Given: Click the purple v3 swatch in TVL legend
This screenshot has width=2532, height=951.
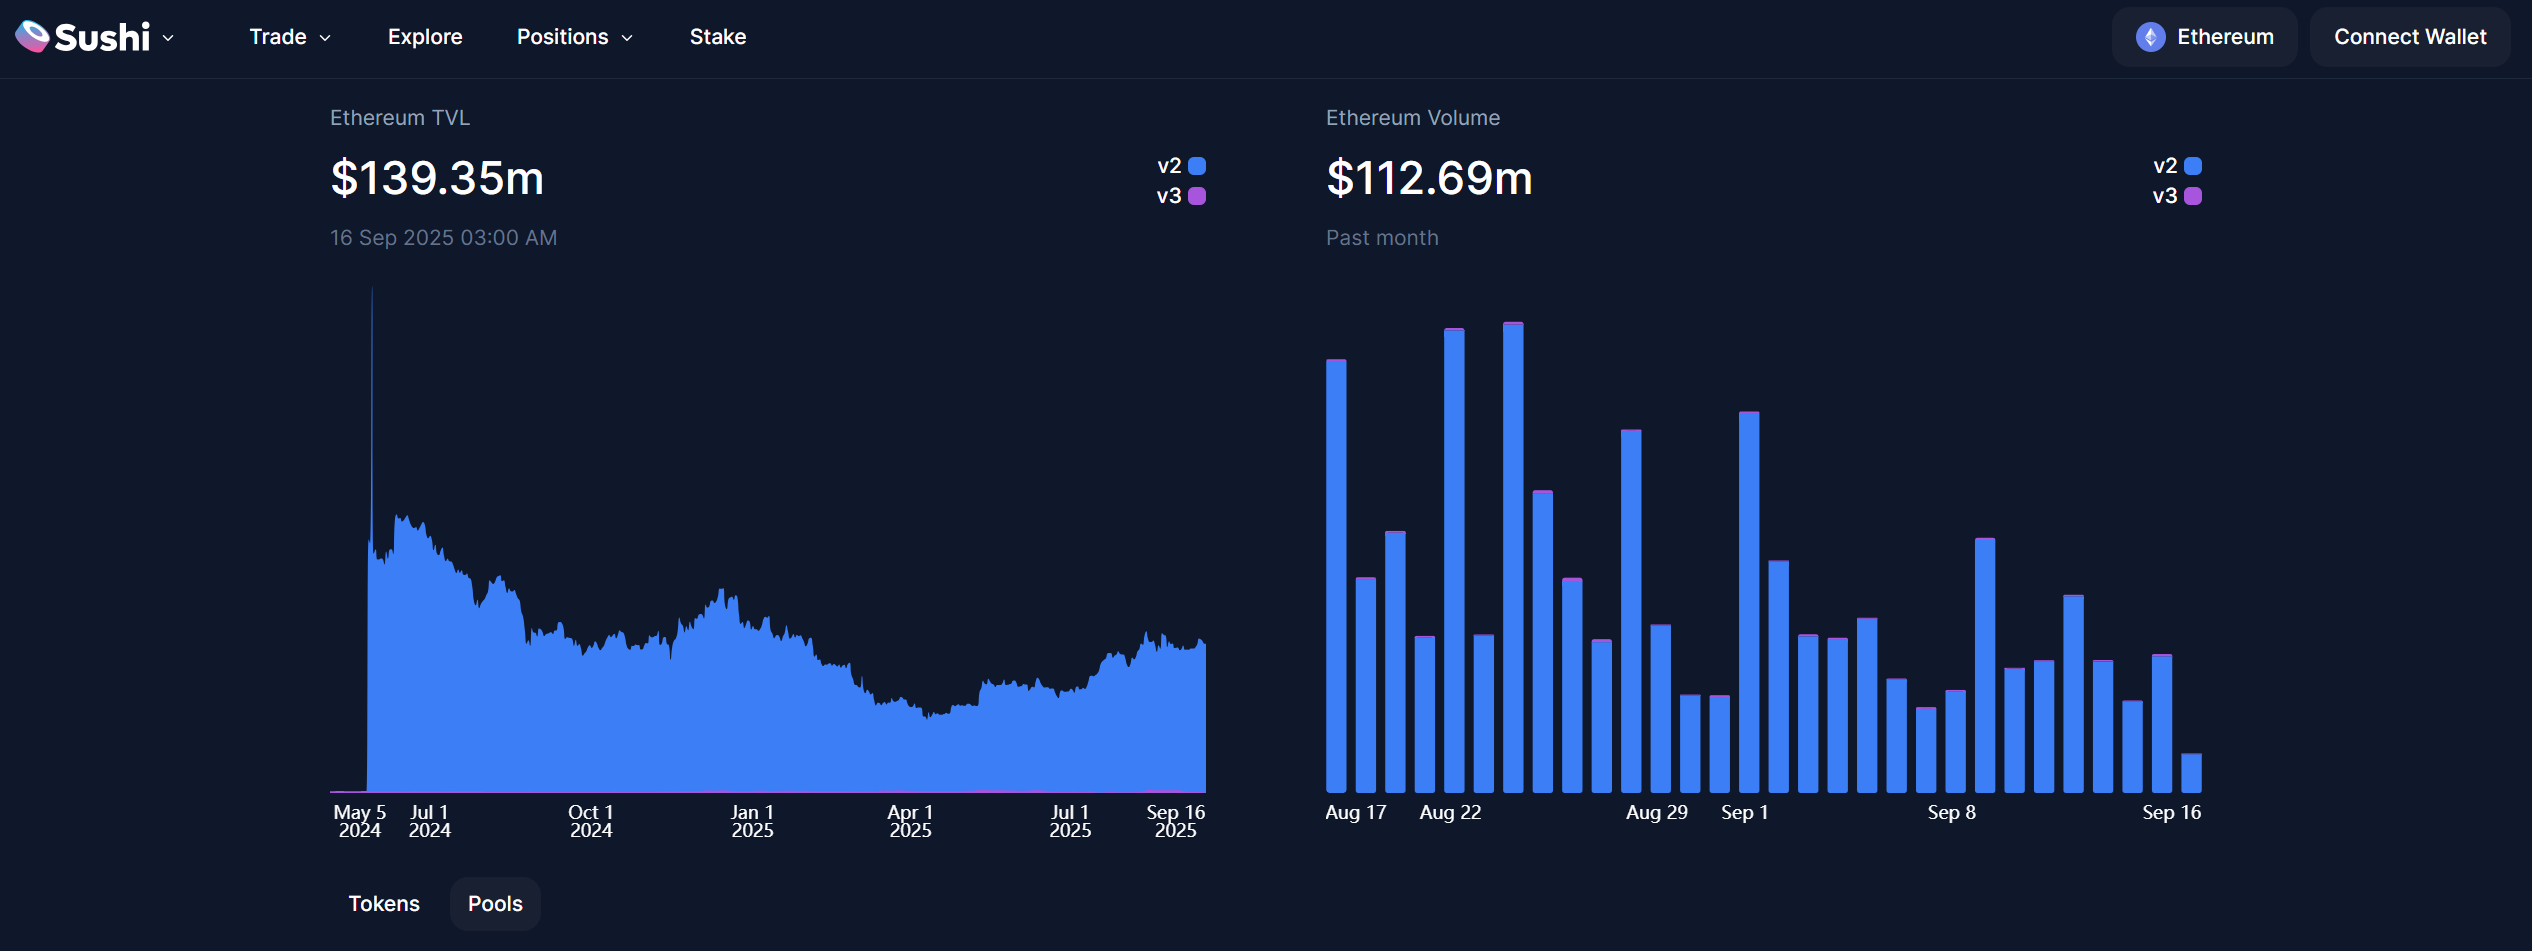Looking at the screenshot, I should click(1197, 196).
